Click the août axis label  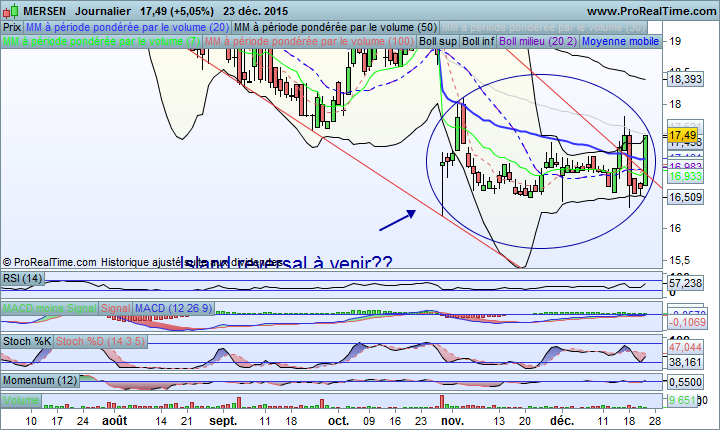click(114, 421)
